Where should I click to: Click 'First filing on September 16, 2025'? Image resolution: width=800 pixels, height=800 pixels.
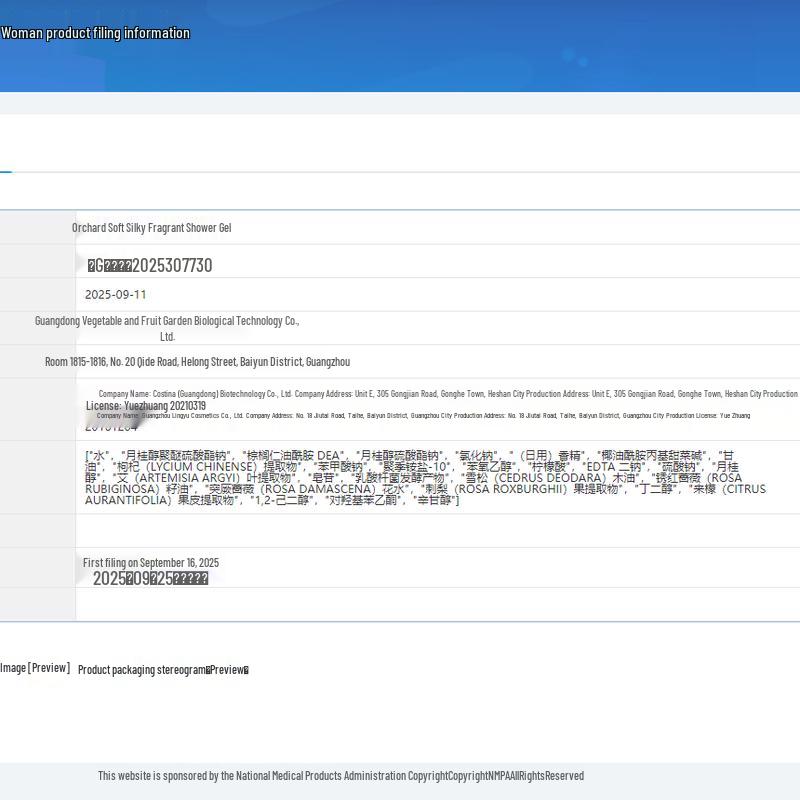pyautogui.click(x=151, y=563)
